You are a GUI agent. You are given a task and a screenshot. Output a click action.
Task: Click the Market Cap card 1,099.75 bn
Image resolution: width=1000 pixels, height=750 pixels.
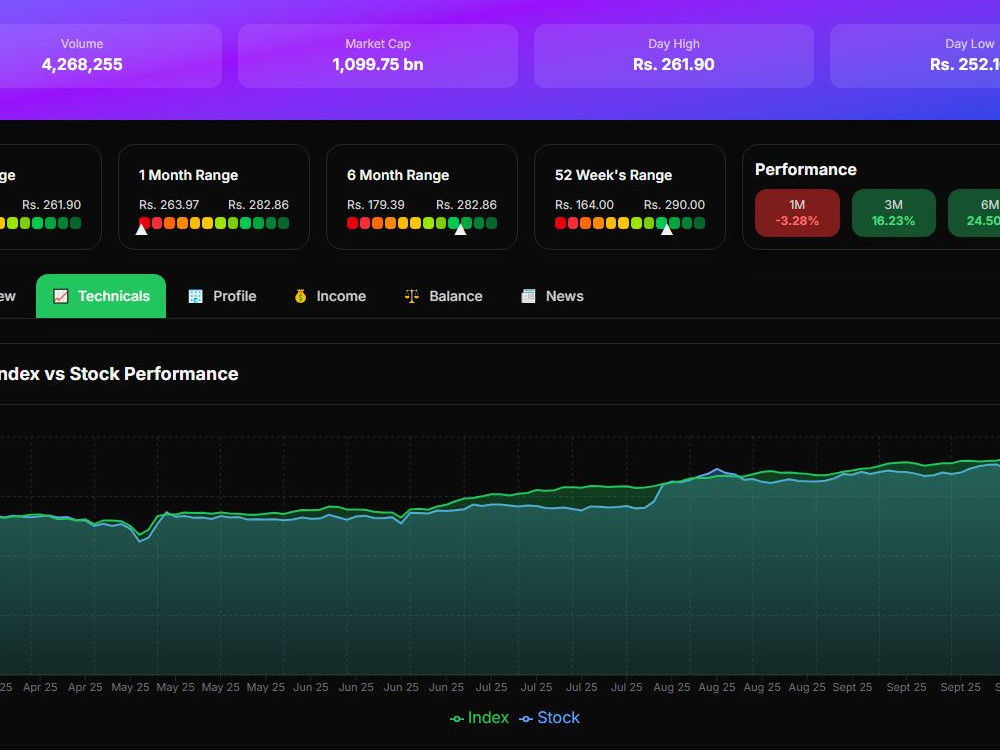tap(378, 55)
